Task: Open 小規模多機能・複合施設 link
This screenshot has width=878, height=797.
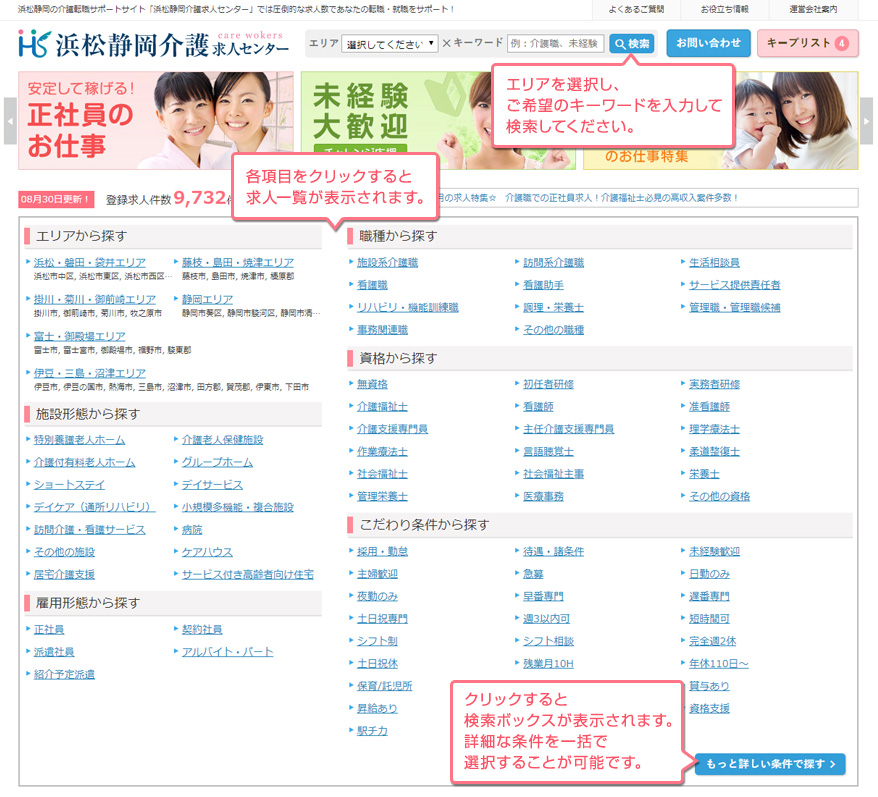Action: [x=237, y=507]
